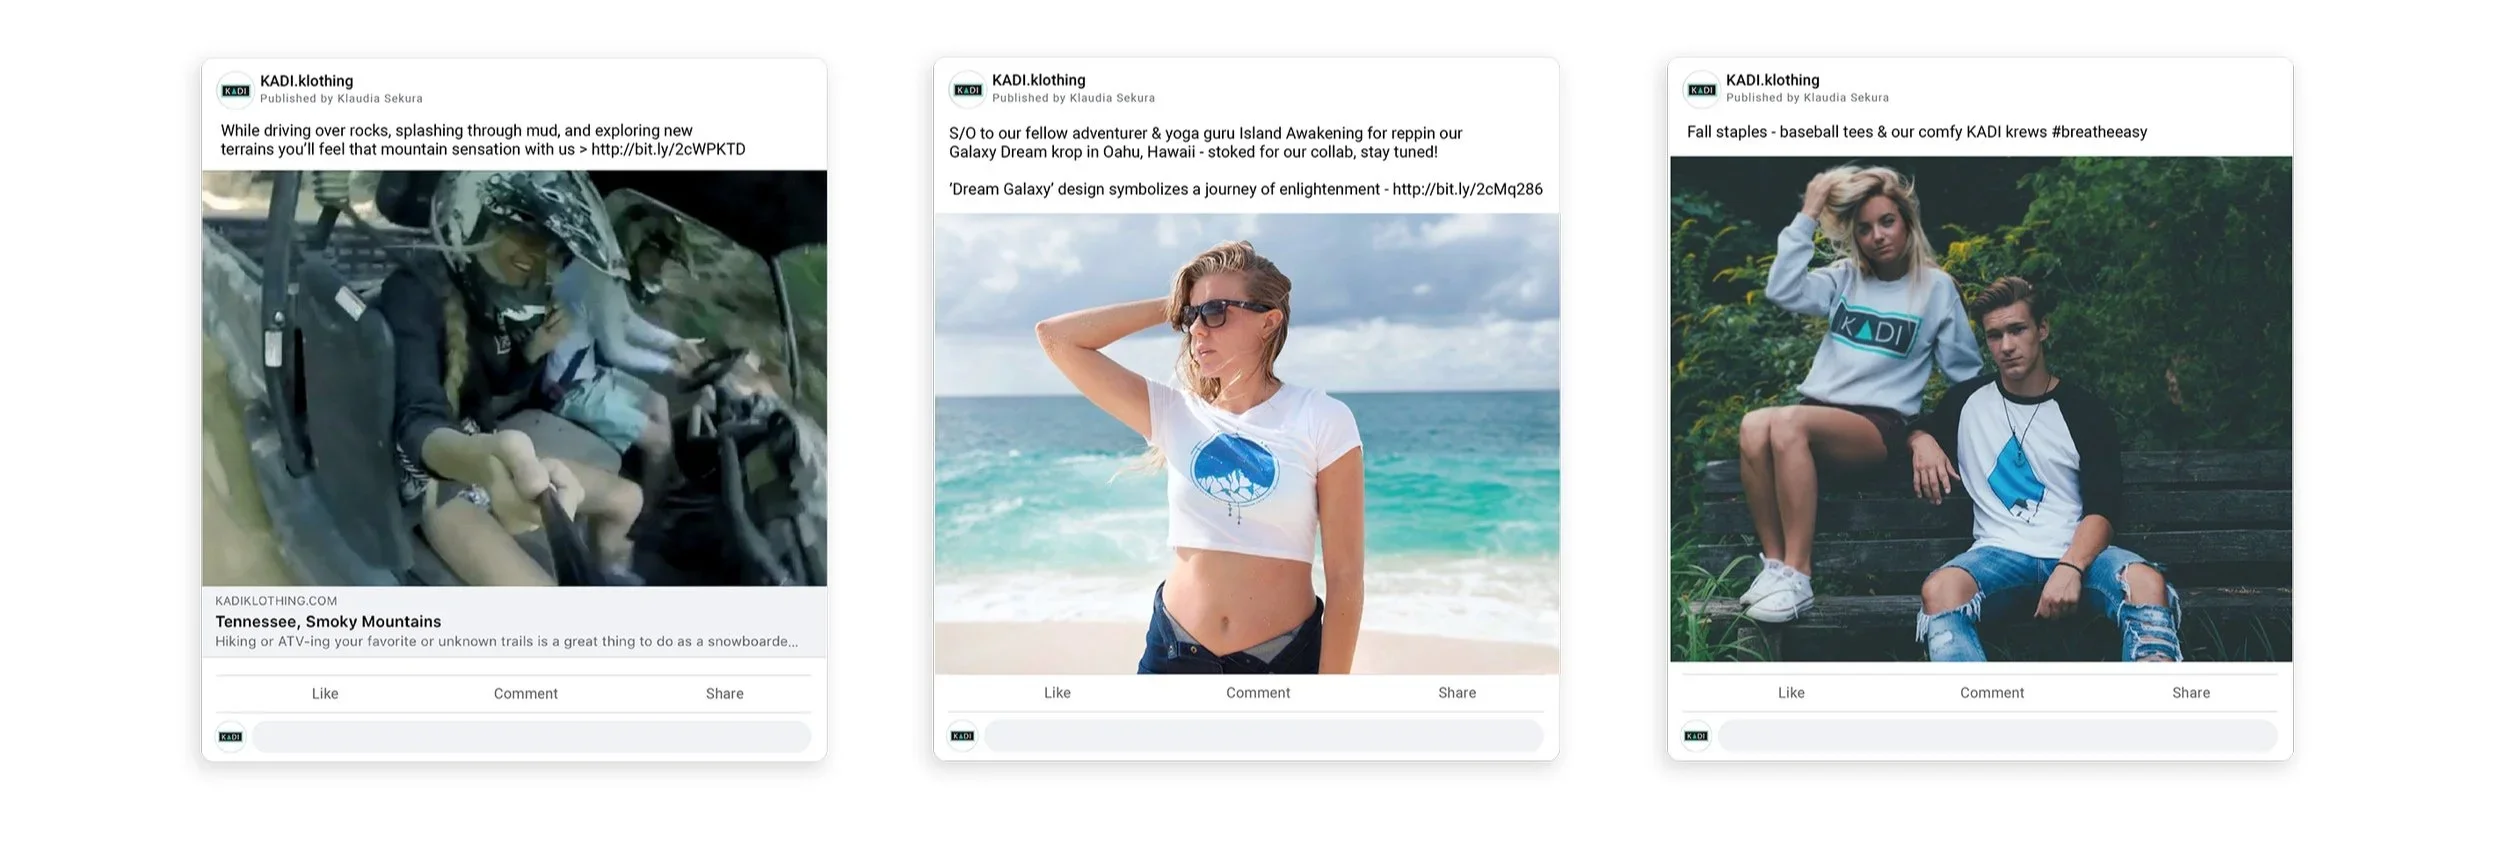Open the beach woman photo
2500x841 pixels.
point(1247,444)
